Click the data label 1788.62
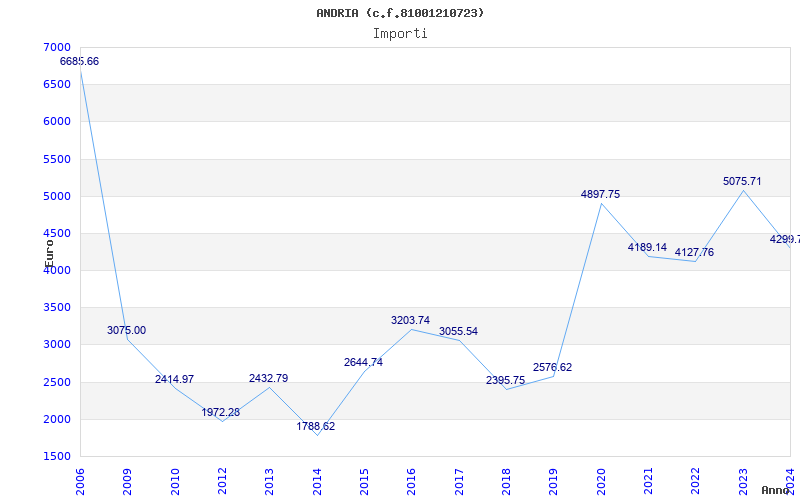Screen dimensions: 800x500 pos(316,426)
